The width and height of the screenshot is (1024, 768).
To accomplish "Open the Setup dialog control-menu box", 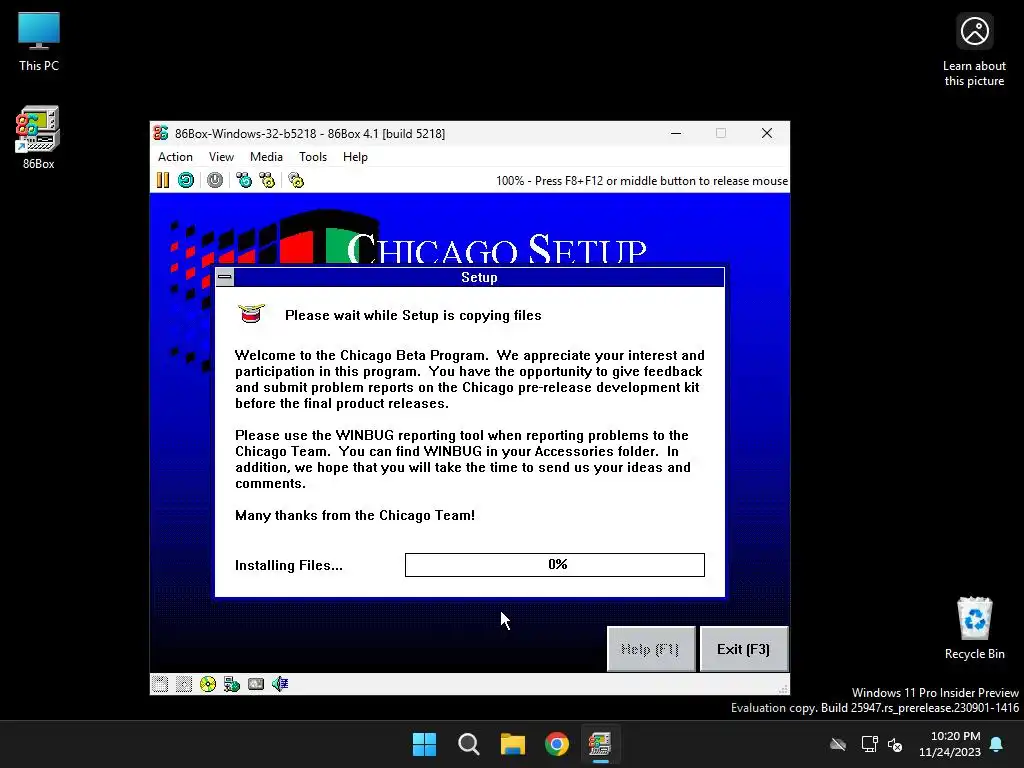I will (225, 278).
